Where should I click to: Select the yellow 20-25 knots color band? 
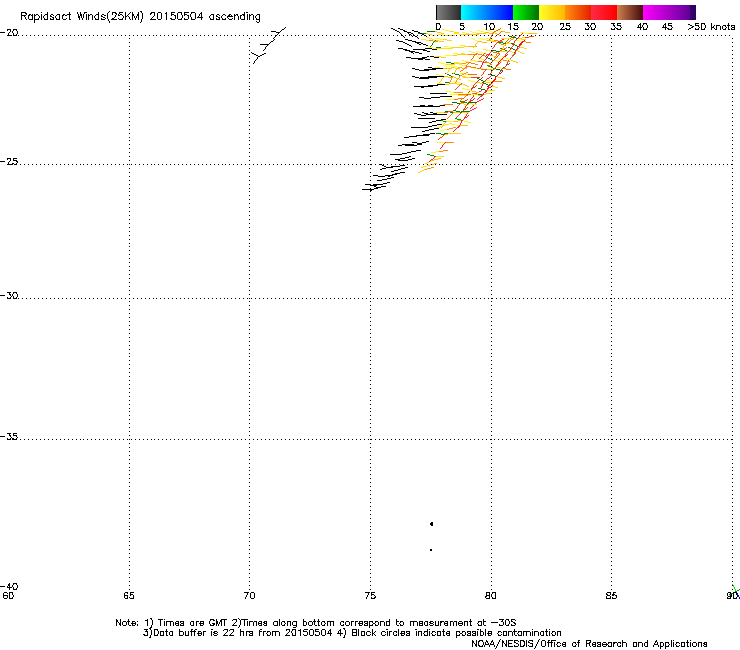point(552,12)
